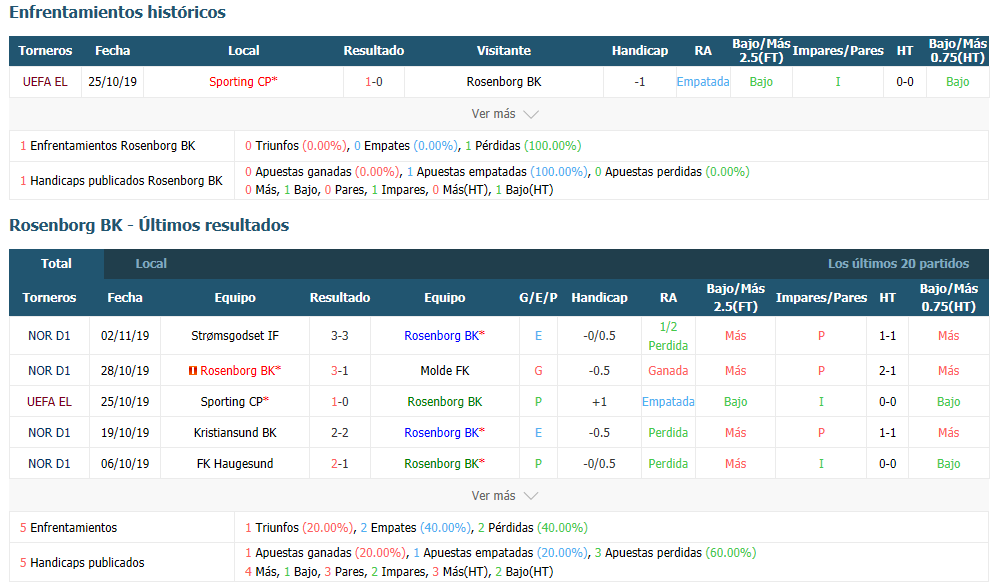Click UEFA EL in the results table row
Viewport: 1002px width, 588px height.
[49, 402]
